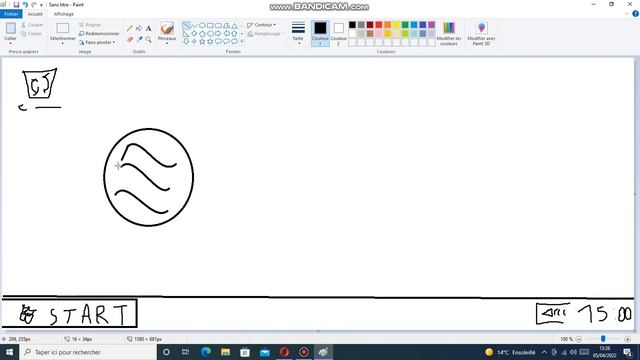Open Modifier les couleurs
Viewport: 640px width, 360px height.
pos(449,33)
